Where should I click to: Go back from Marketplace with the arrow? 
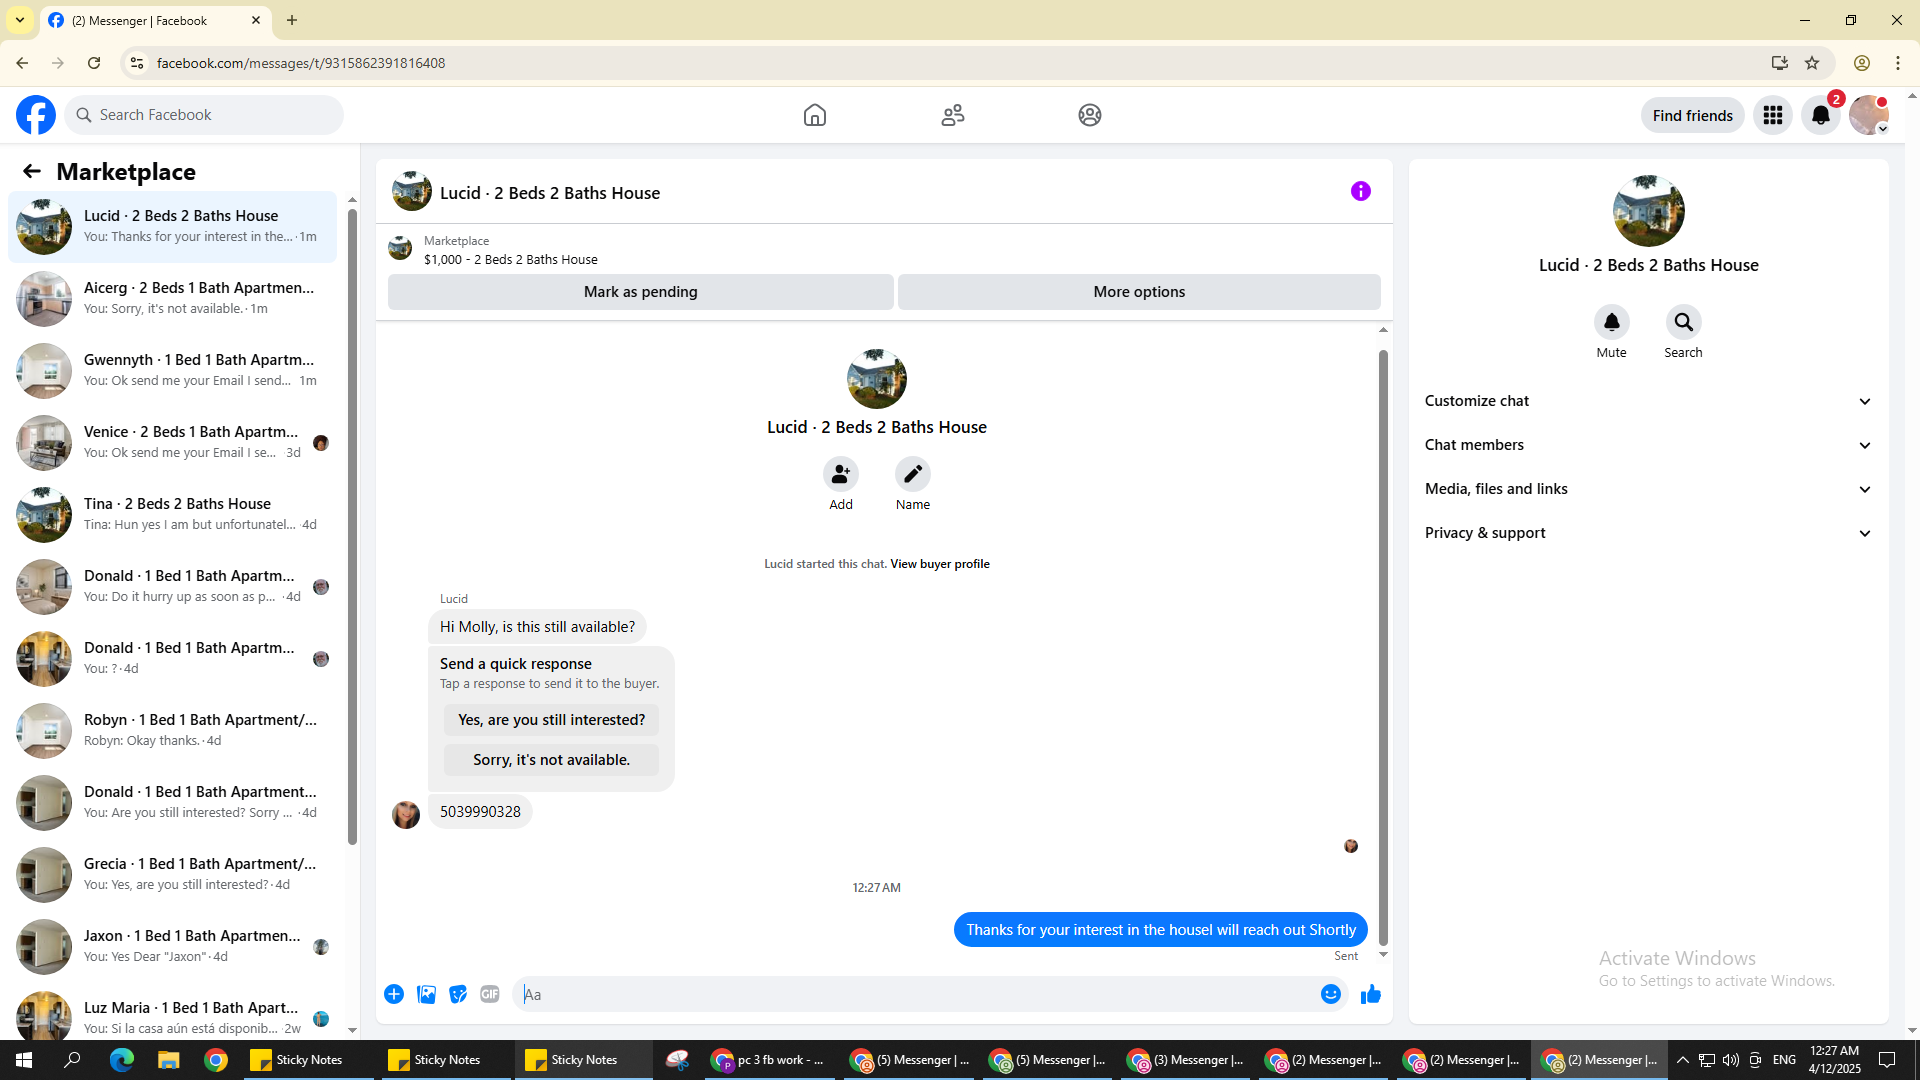[x=32, y=172]
